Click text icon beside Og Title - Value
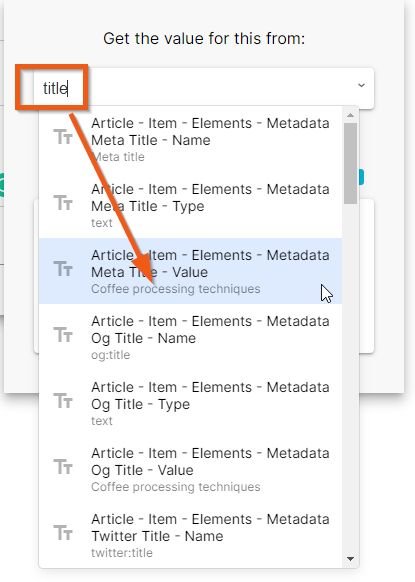The height and width of the screenshot is (582, 415). tap(63, 467)
